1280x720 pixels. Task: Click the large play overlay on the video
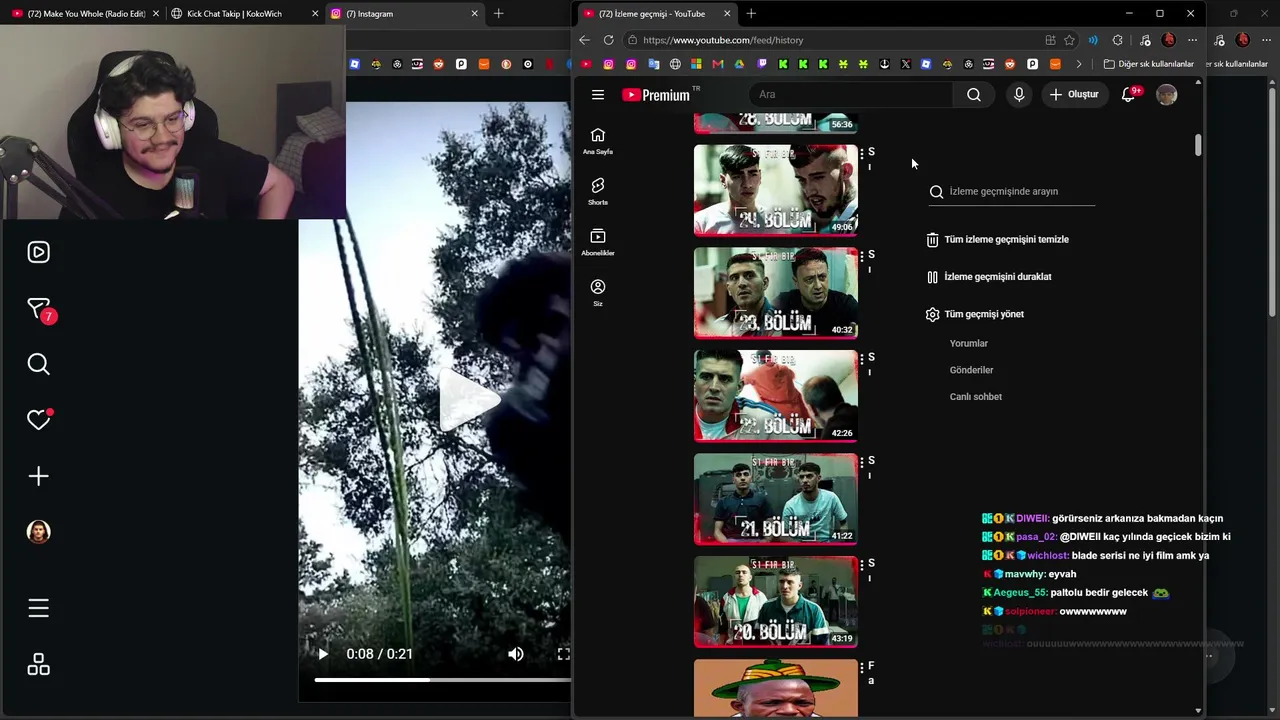(468, 400)
